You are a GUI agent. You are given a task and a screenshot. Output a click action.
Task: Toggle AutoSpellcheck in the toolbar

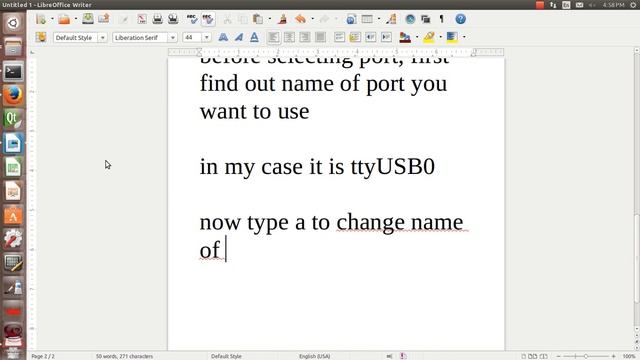tap(208, 19)
